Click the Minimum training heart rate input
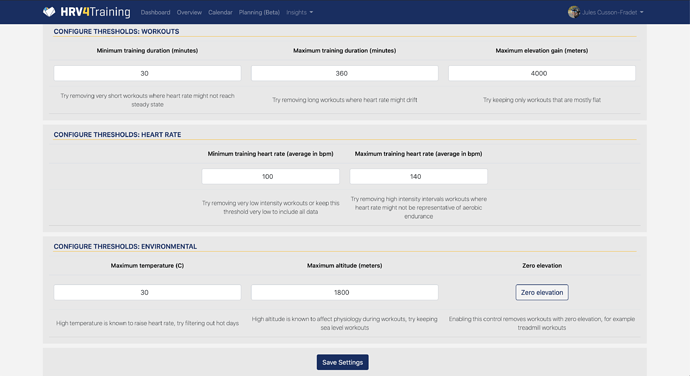 coord(271,177)
